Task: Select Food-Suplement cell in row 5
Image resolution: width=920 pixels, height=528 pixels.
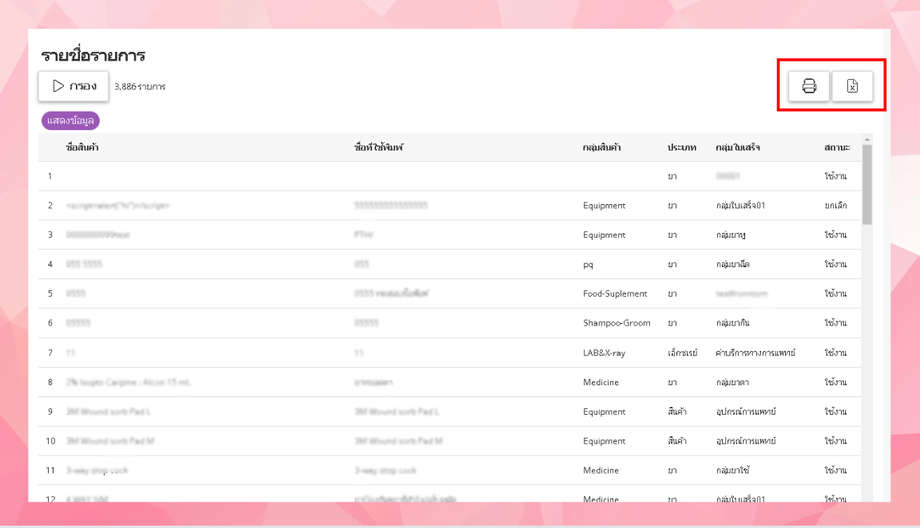Action: 615,293
